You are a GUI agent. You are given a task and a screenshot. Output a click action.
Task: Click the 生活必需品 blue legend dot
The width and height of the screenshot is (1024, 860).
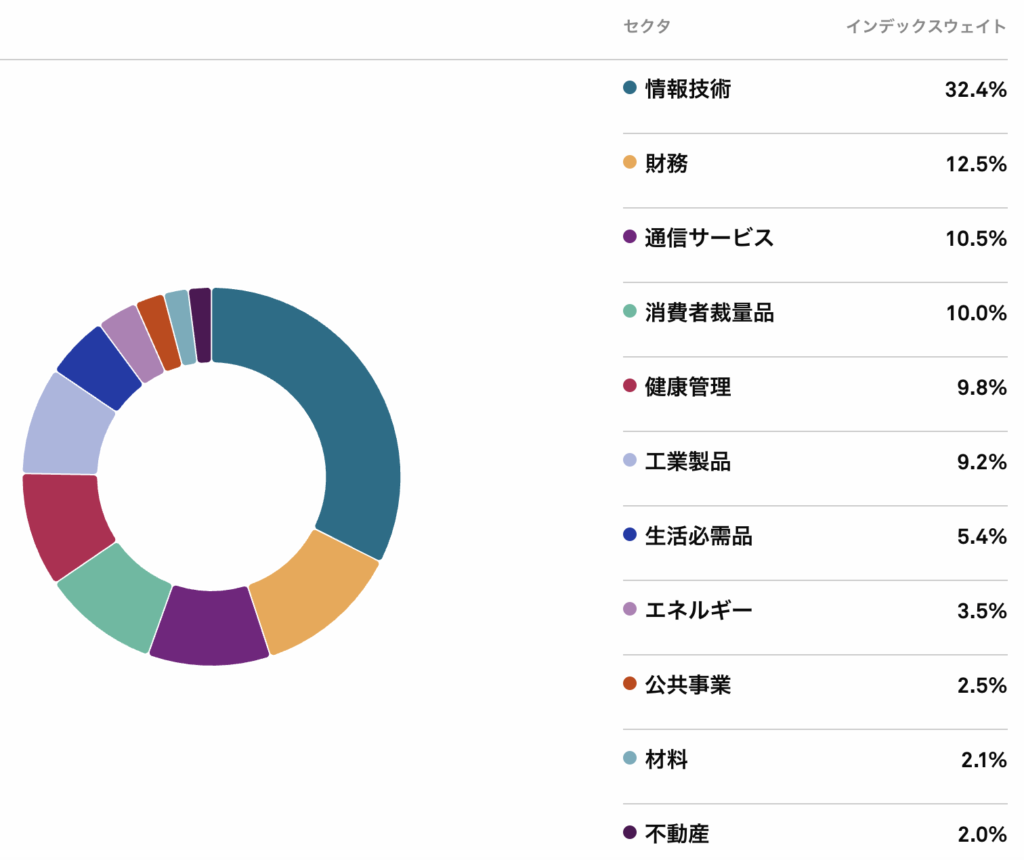[x=629, y=536]
